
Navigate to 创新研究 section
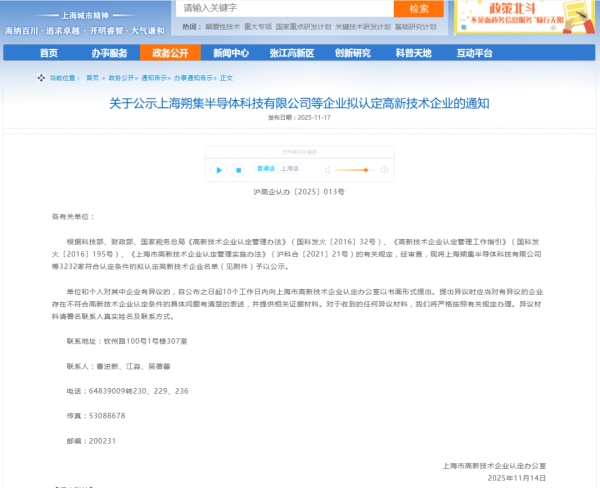(353, 52)
